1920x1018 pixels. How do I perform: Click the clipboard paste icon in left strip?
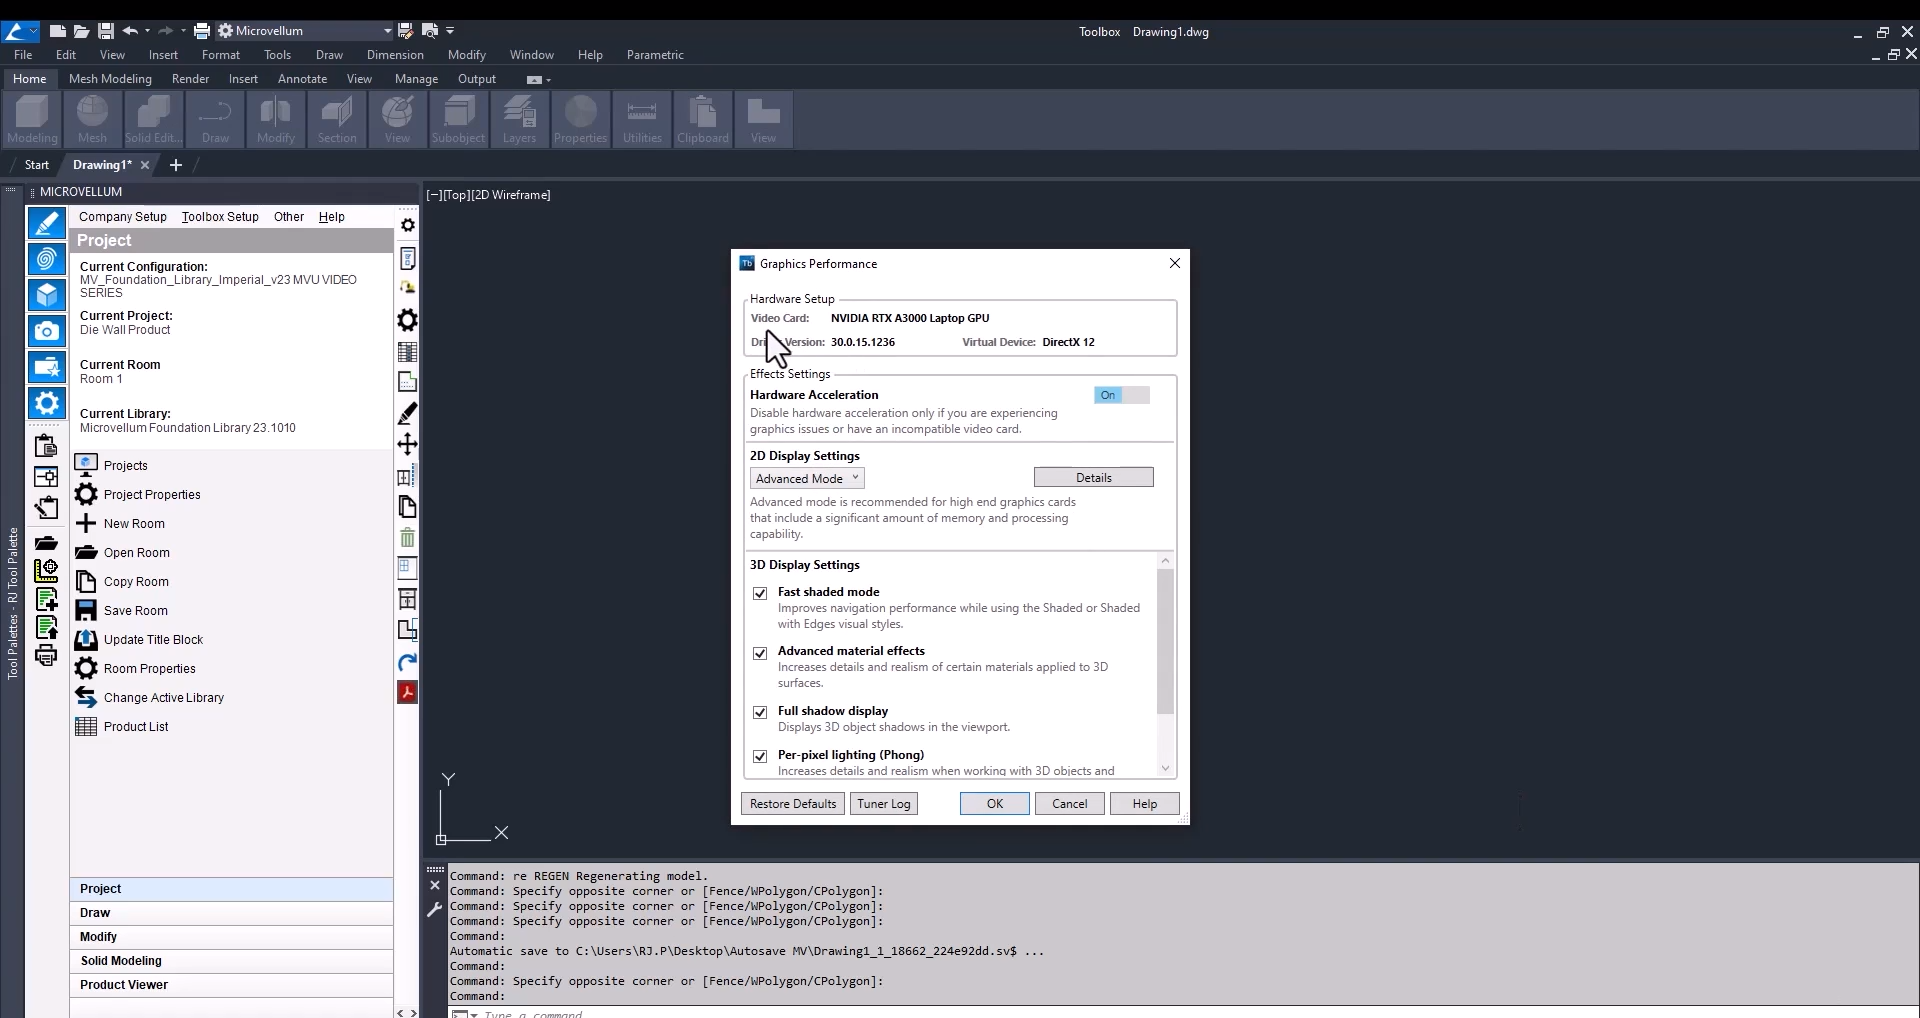[x=46, y=446]
